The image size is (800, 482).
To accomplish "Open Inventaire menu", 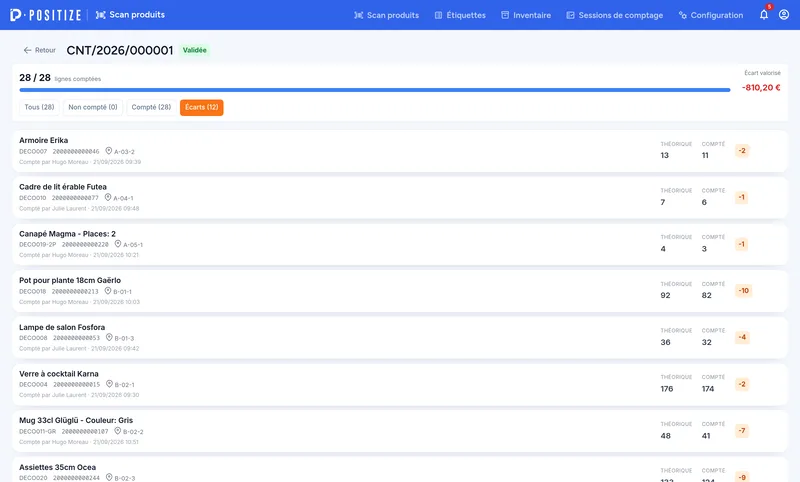I will tap(526, 15).
